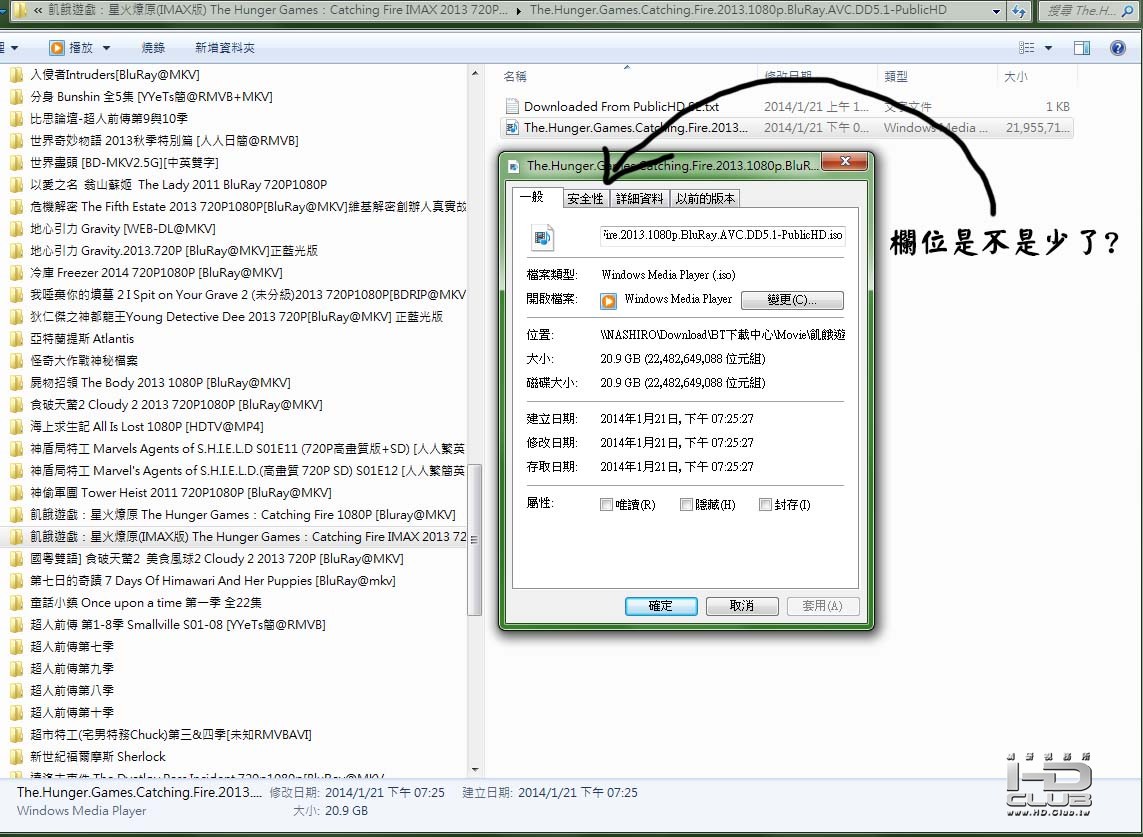Click the folder tree scrollbar thumb

click(x=475, y=540)
